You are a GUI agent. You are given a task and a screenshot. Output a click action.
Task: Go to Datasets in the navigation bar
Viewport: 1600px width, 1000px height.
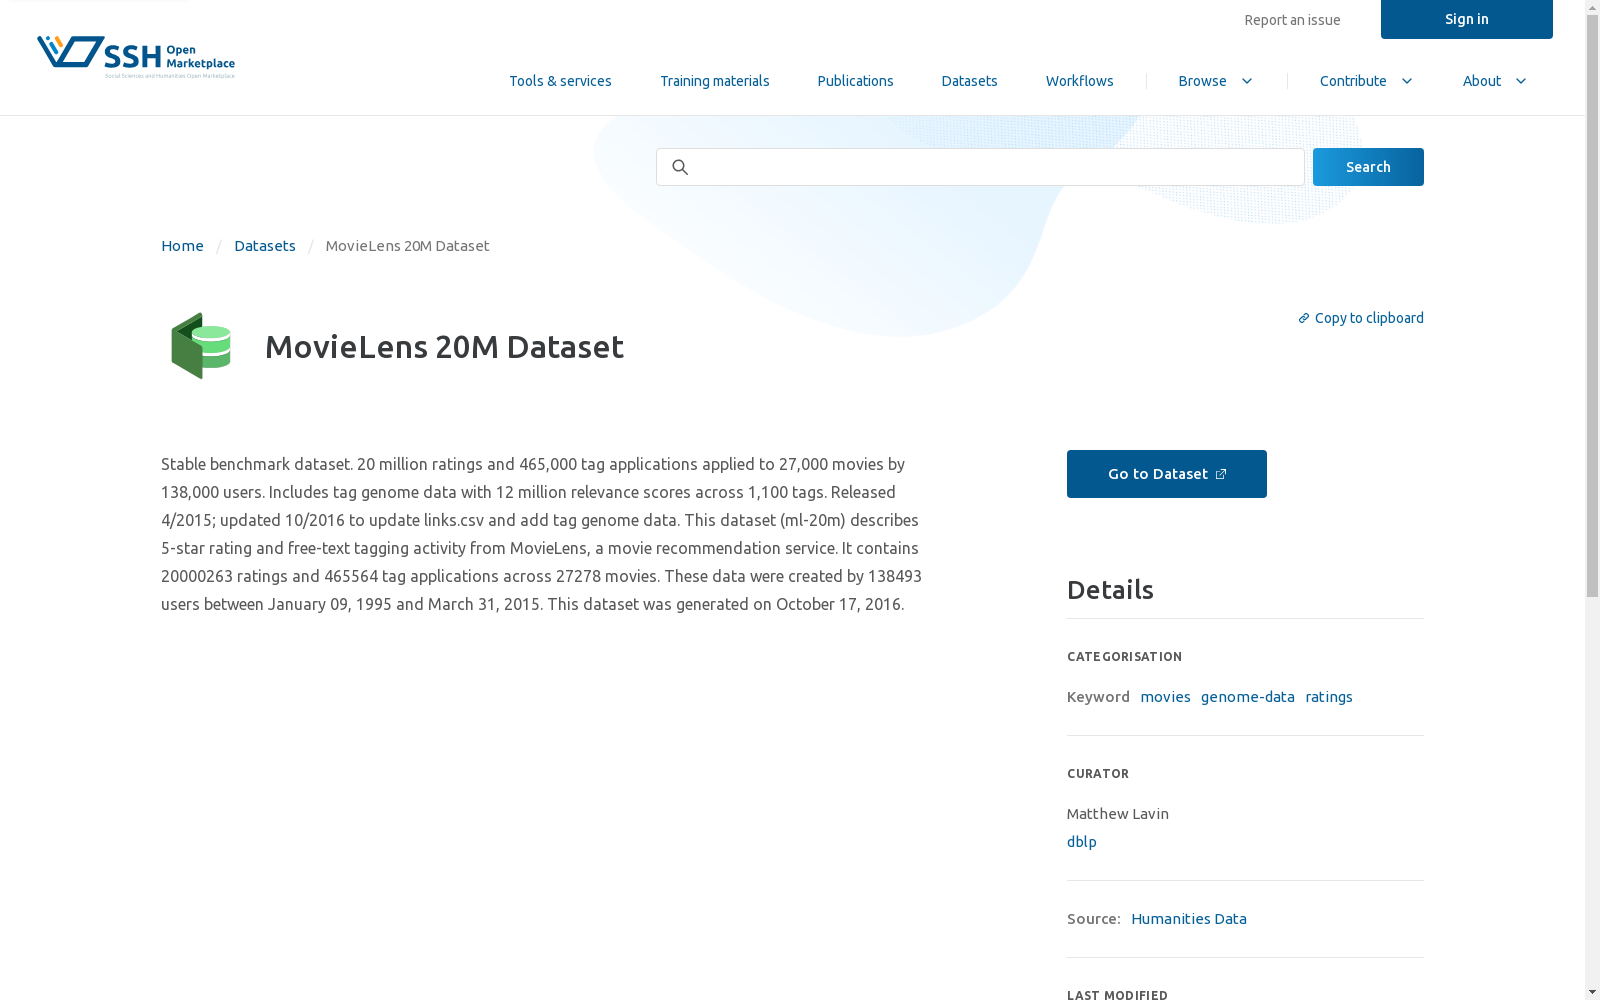tap(969, 81)
